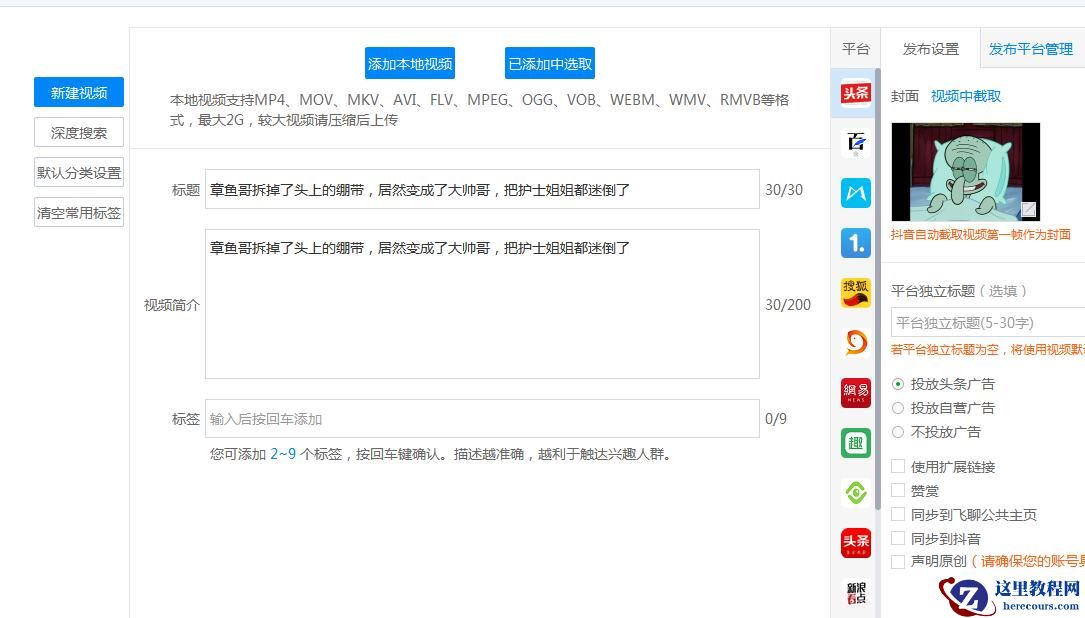Select the first red 头条 platform icon
Screen dimensions: 1085x618
[855, 93]
